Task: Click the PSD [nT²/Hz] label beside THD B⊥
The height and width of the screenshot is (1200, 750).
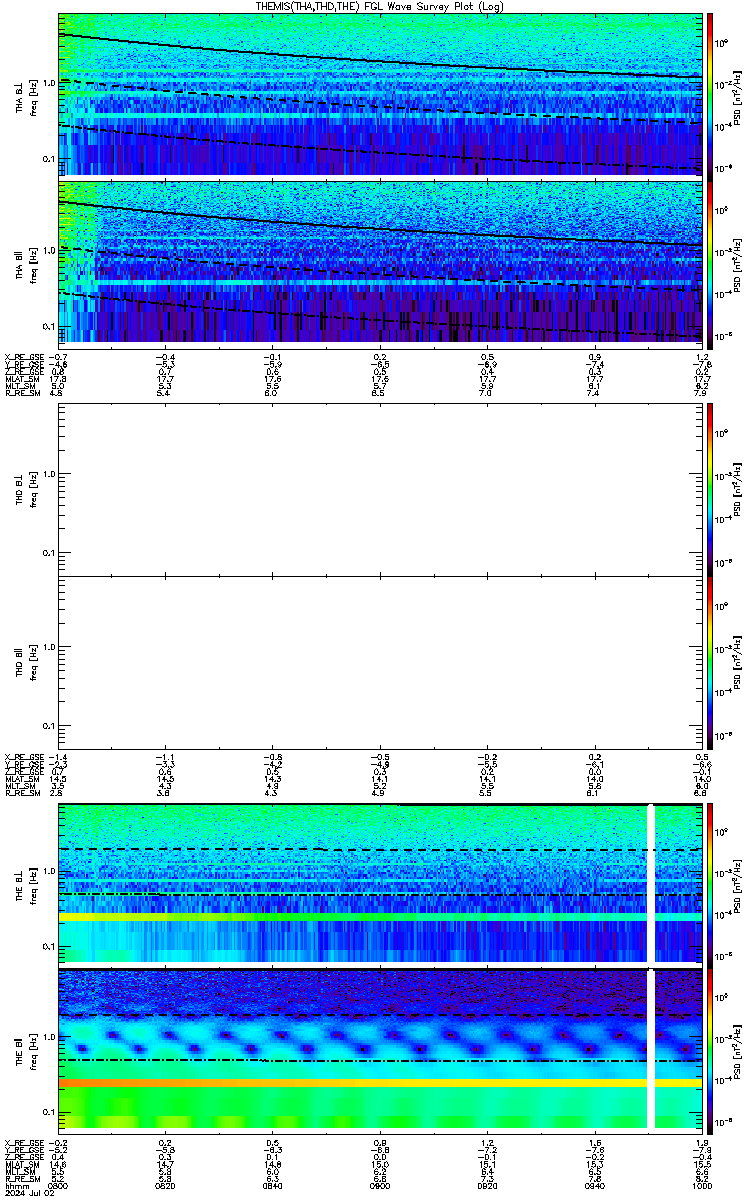Action: click(735, 489)
